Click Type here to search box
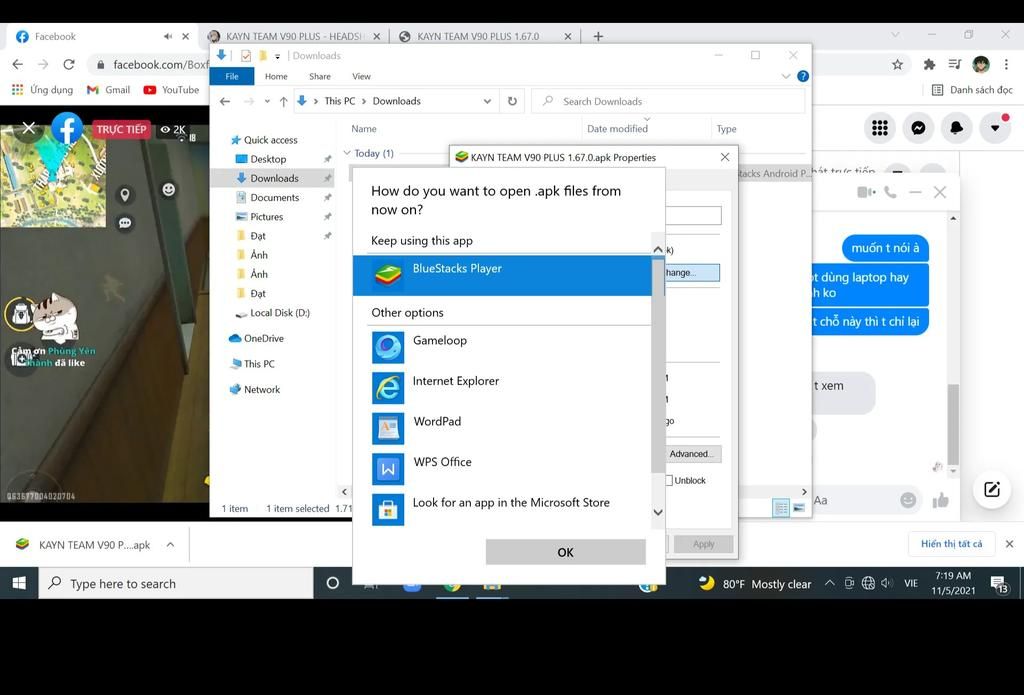 (176, 583)
